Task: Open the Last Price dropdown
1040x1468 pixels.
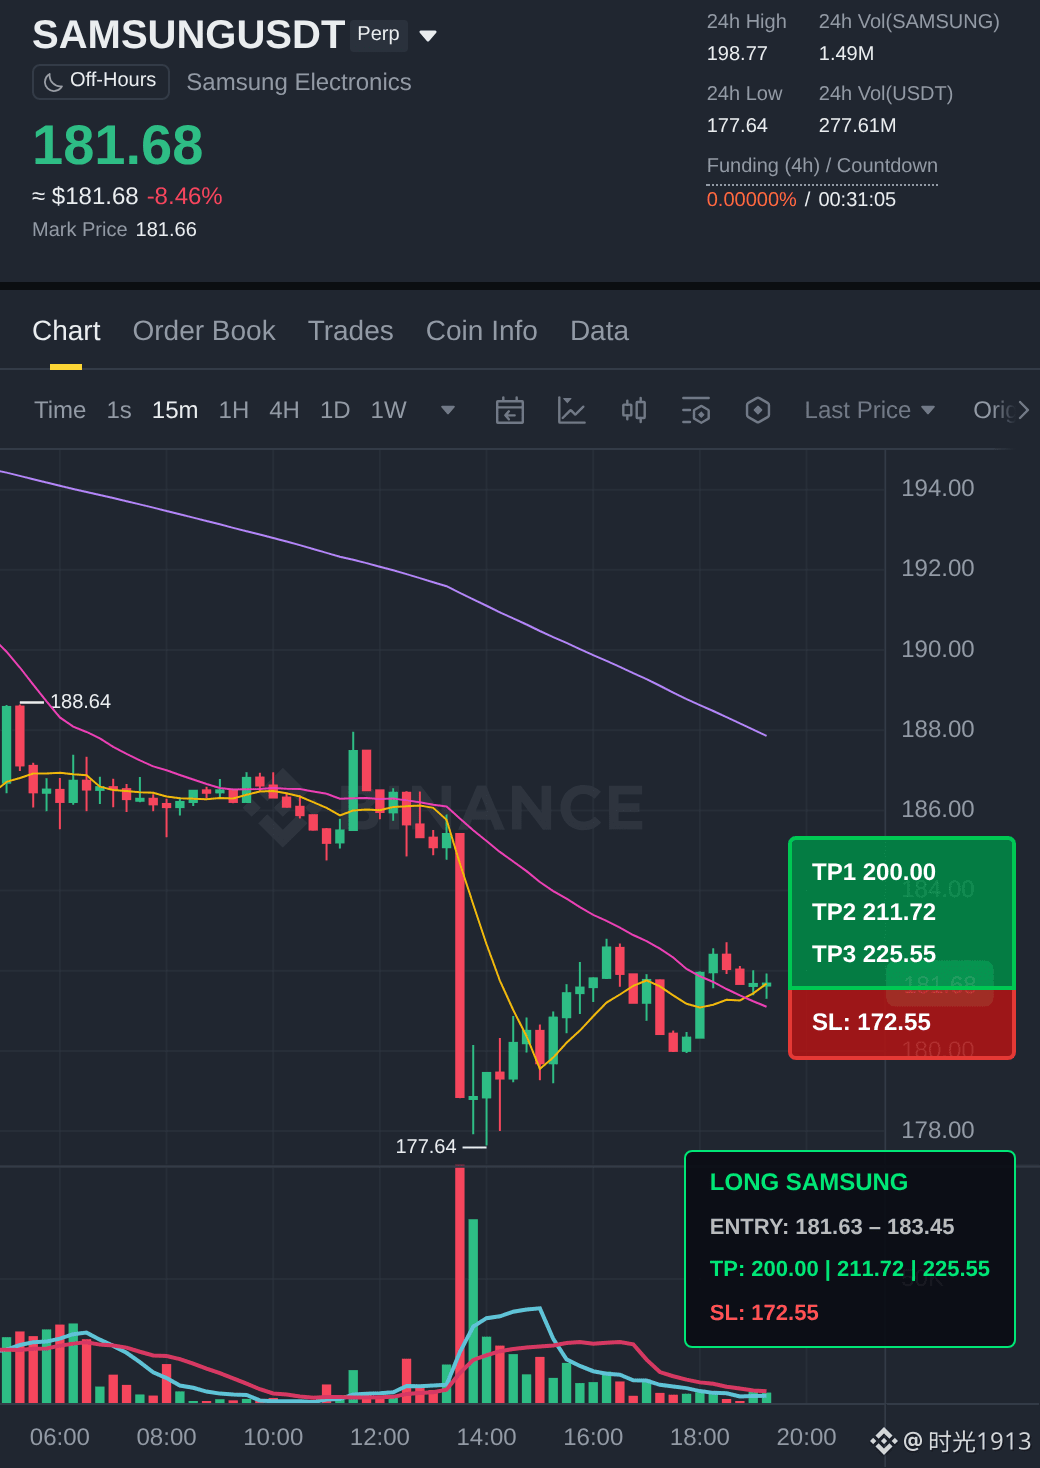Action: click(x=870, y=410)
